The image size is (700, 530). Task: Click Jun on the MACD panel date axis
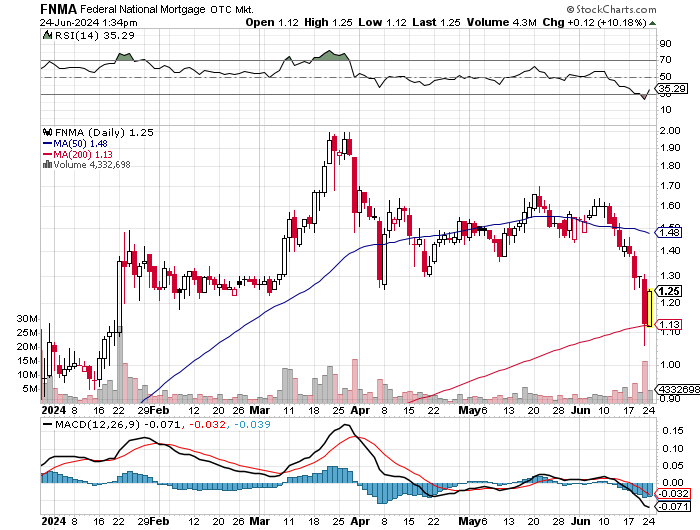pos(582,521)
